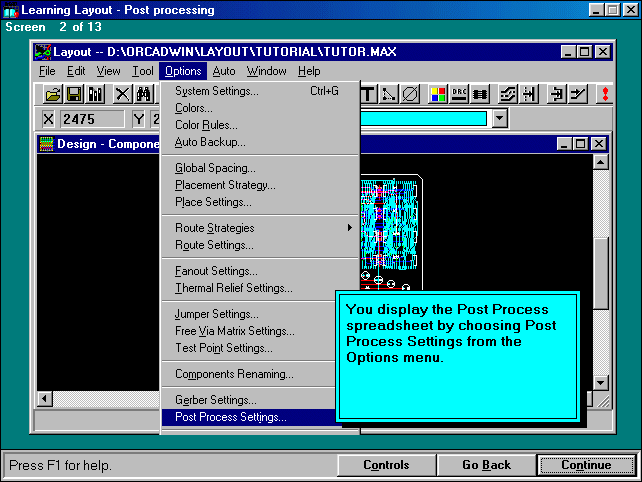
Task: Select Gerber Settings from Options menu
Action: point(215,400)
